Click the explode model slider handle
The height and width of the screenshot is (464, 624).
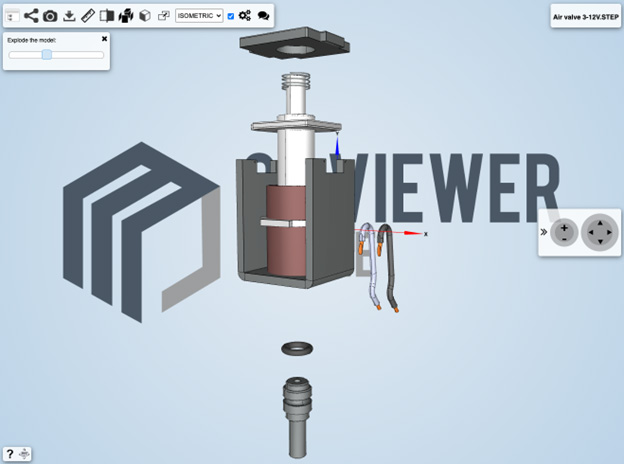point(47,55)
